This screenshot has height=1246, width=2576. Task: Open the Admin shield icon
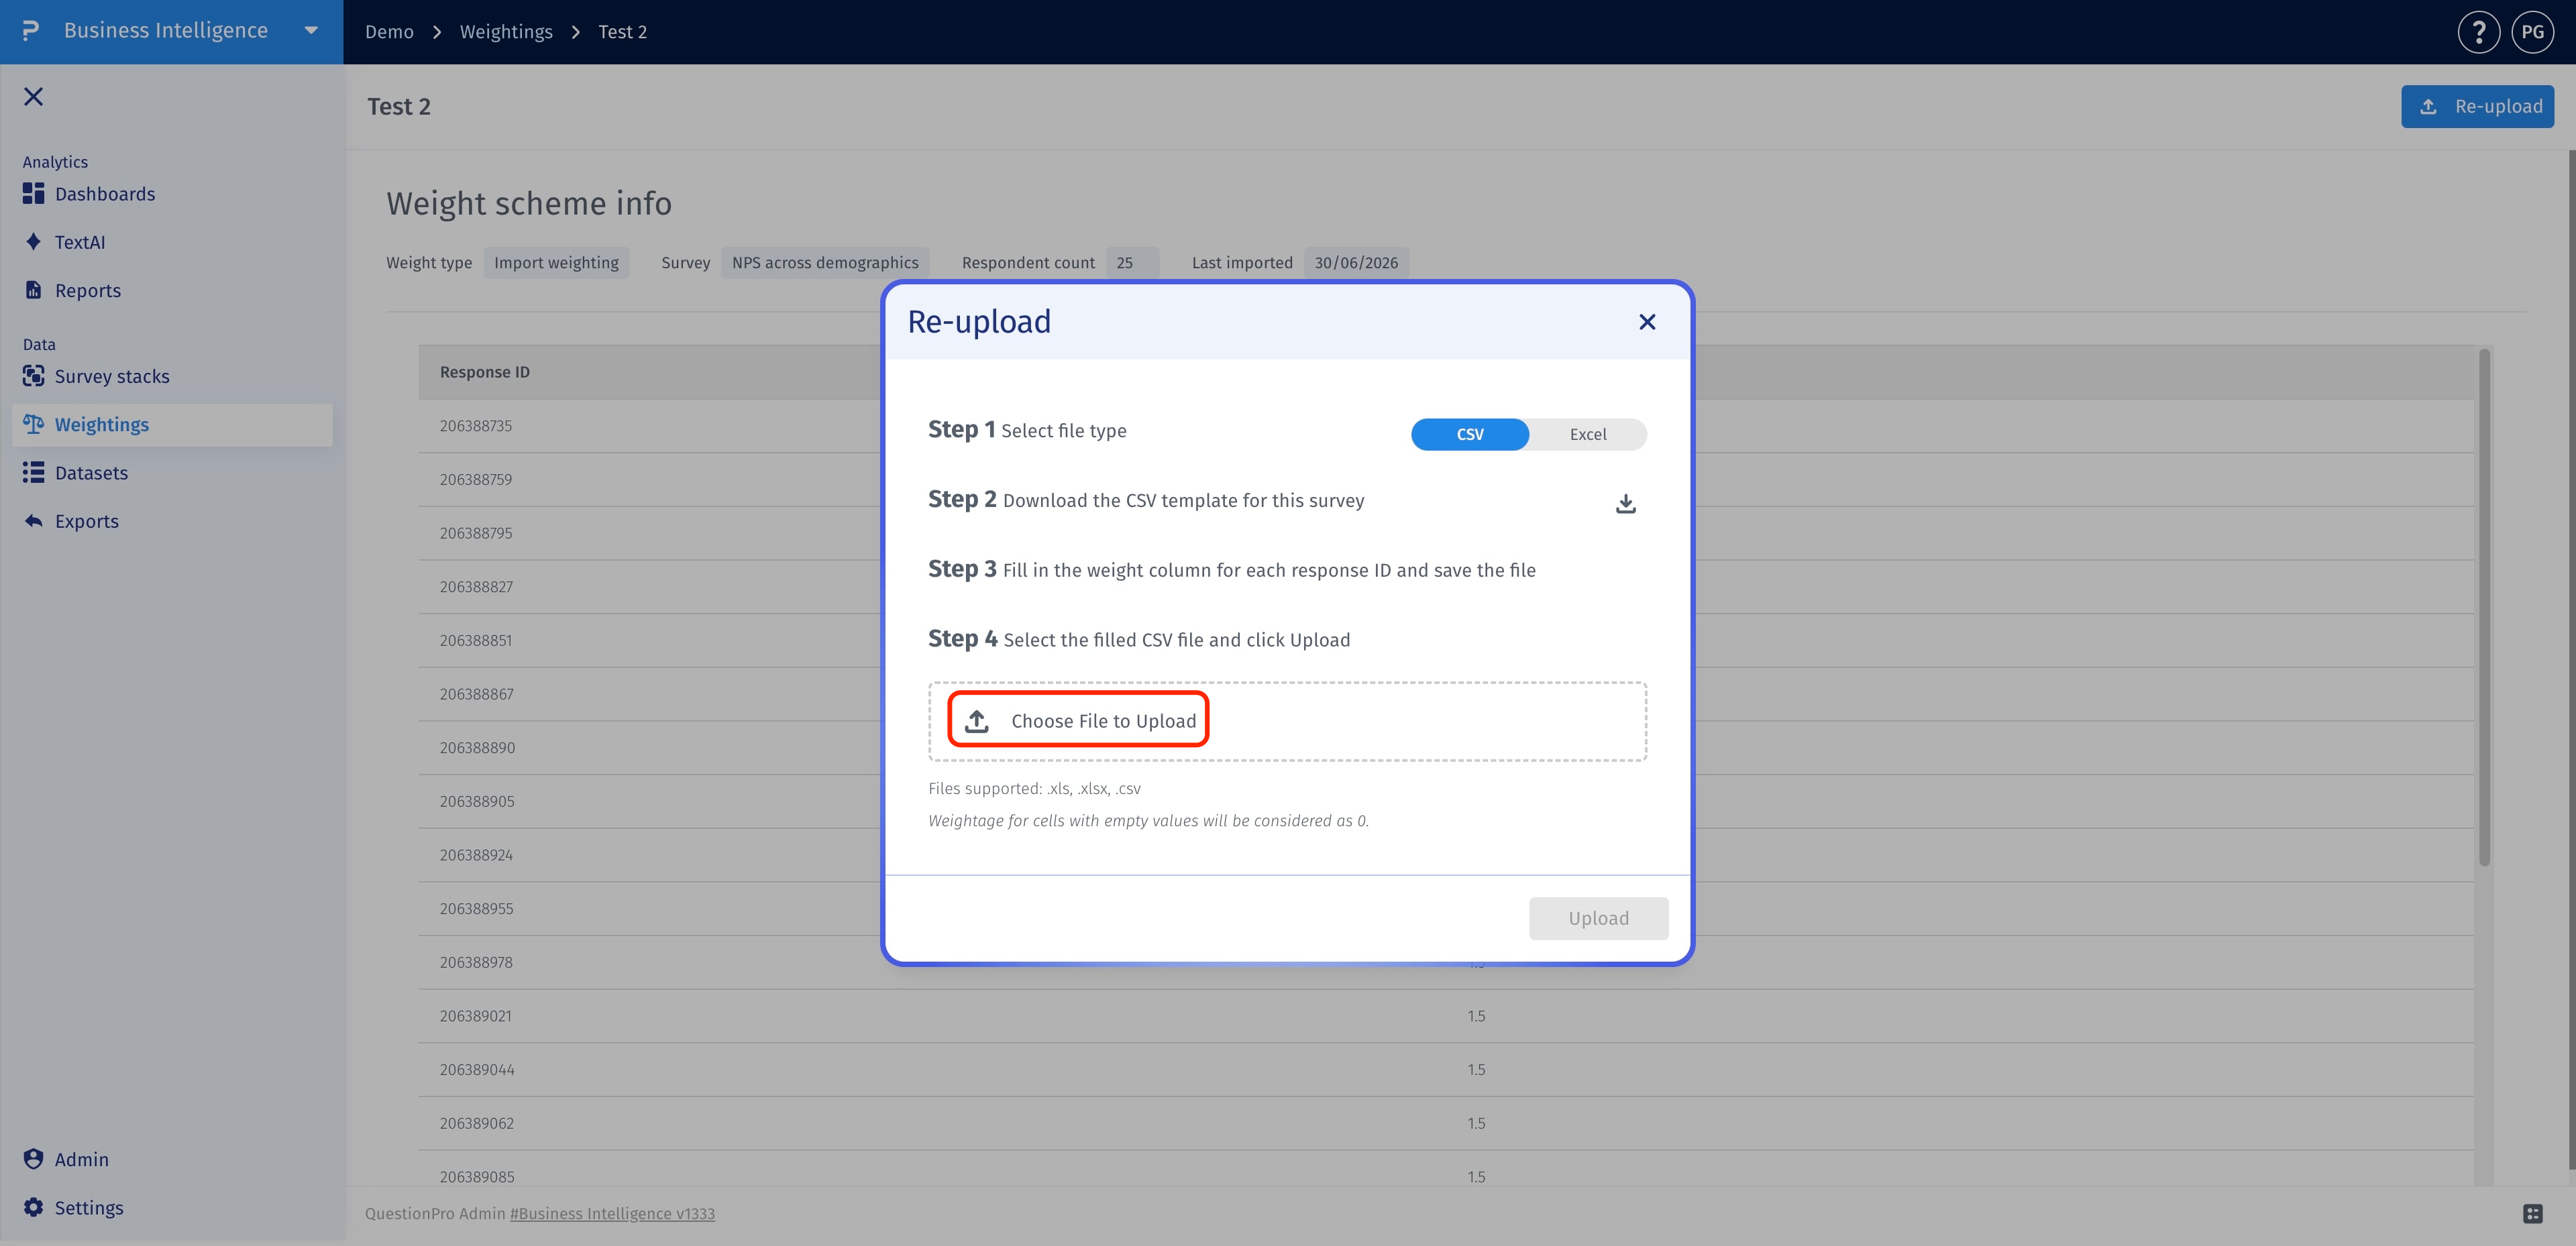click(33, 1159)
